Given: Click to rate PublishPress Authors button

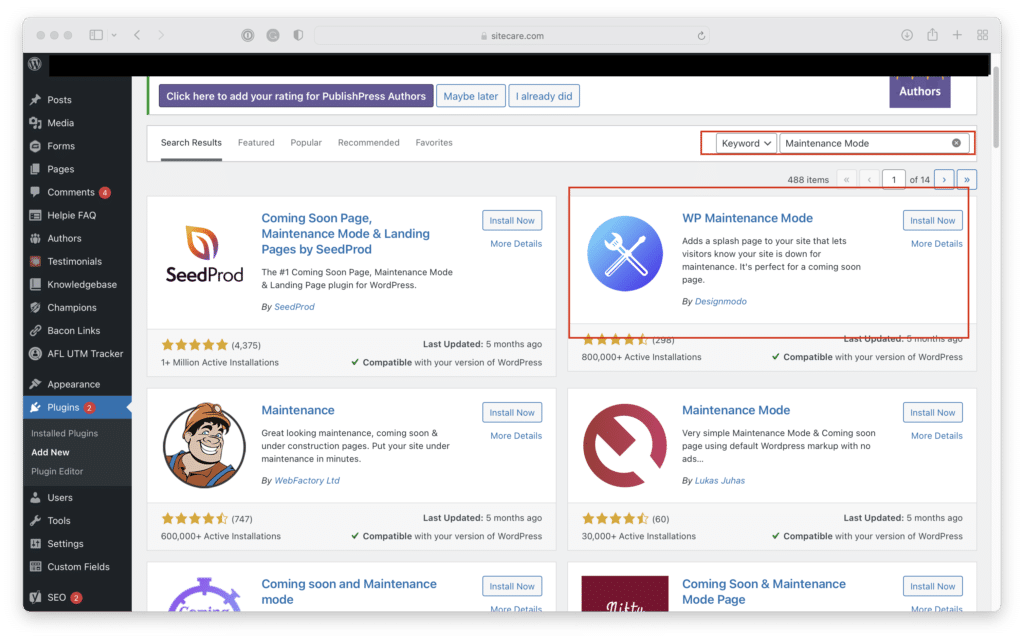Looking at the screenshot, I should click(296, 96).
